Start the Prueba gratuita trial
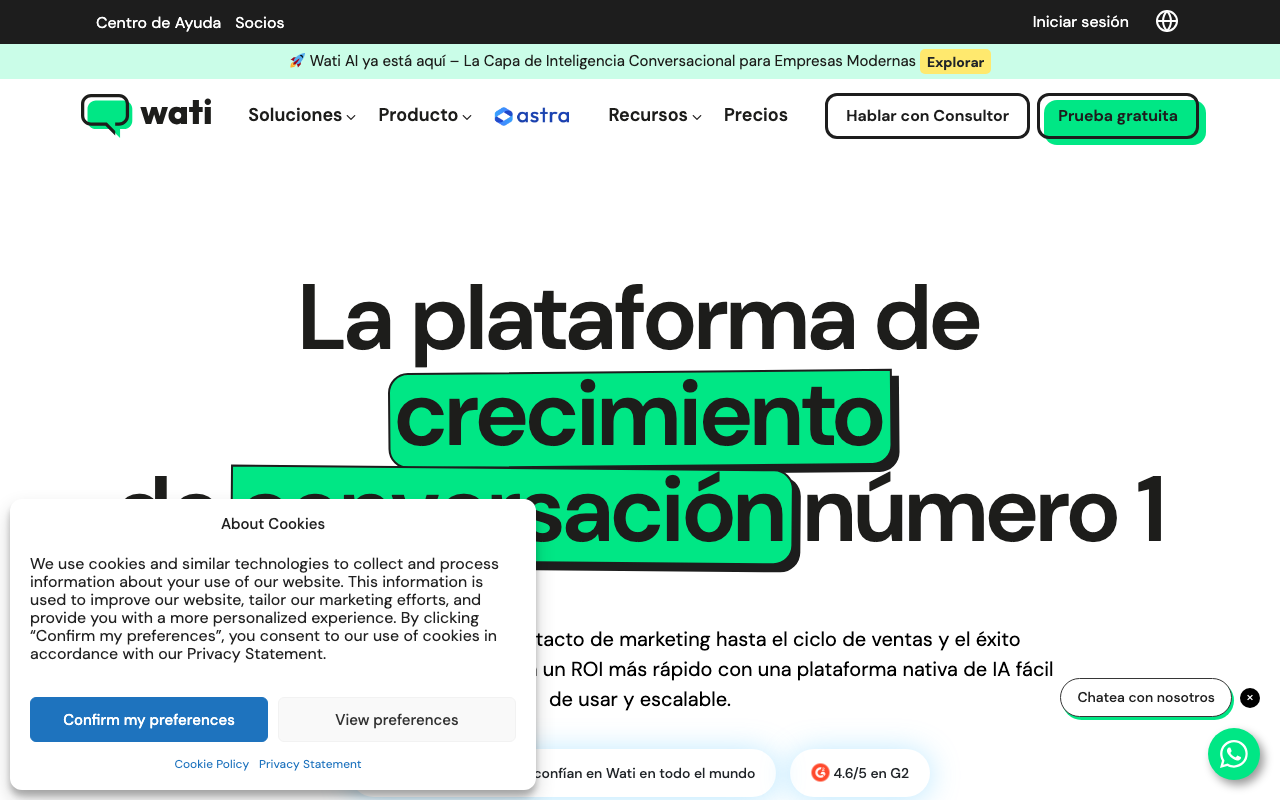1280x800 pixels. click(1118, 116)
